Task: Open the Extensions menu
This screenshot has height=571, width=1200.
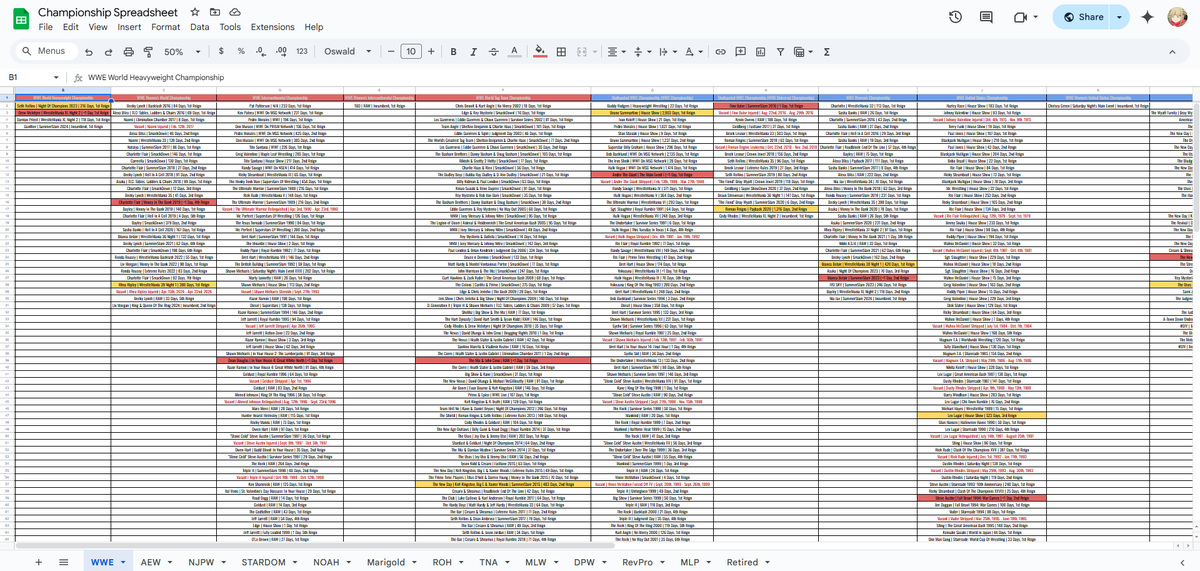Action: [x=273, y=27]
